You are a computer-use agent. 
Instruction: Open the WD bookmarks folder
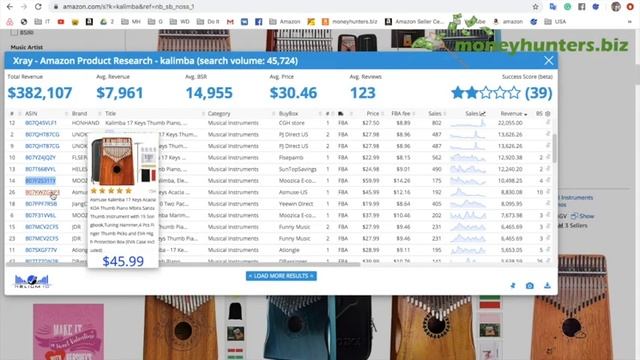point(180,22)
